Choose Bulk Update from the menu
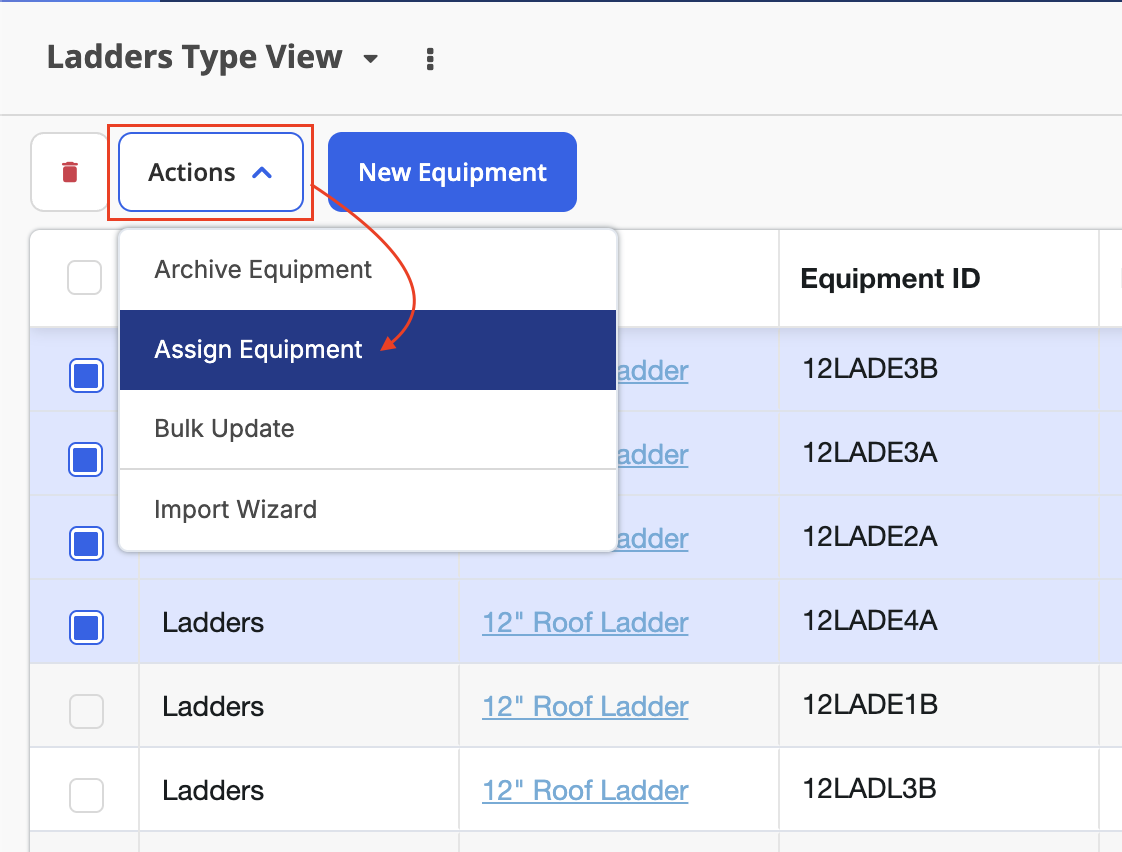1122x852 pixels. (368, 429)
